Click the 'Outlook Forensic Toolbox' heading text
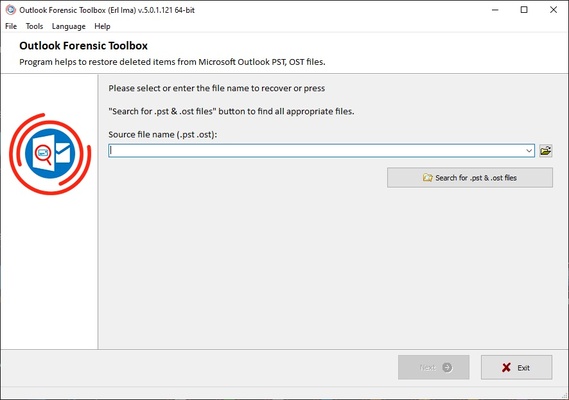Image resolution: width=569 pixels, height=400 pixels. [83, 46]
